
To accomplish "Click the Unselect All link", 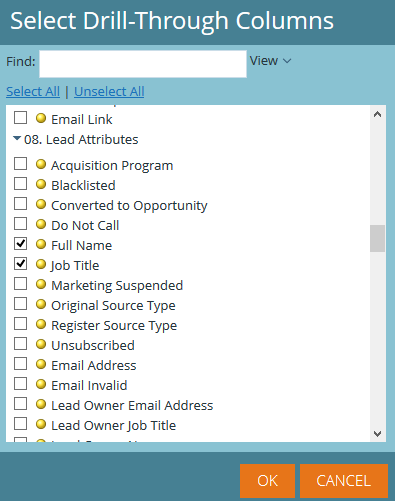I will [x=109, y=91].
